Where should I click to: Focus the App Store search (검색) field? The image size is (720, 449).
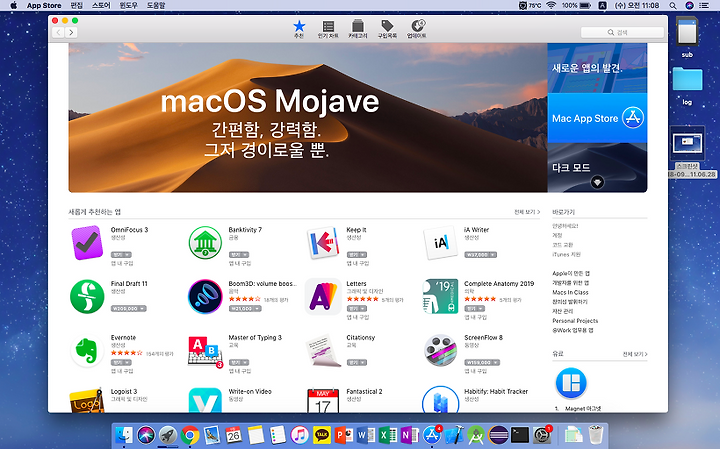click(x=622, y=32)
